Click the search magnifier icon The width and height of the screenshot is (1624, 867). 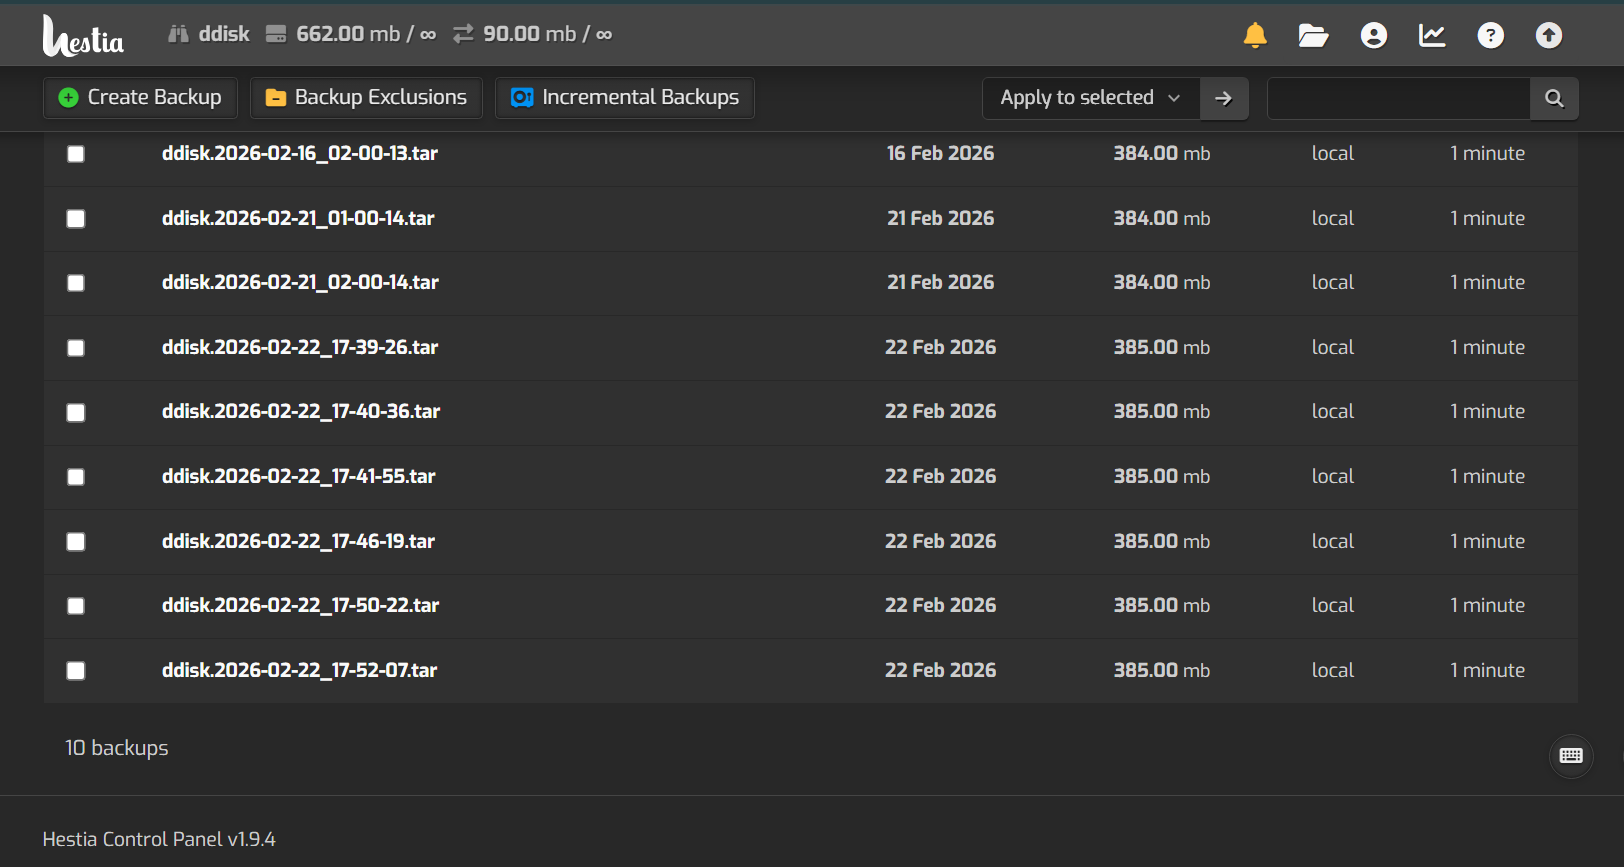[x=1554, y=98]
